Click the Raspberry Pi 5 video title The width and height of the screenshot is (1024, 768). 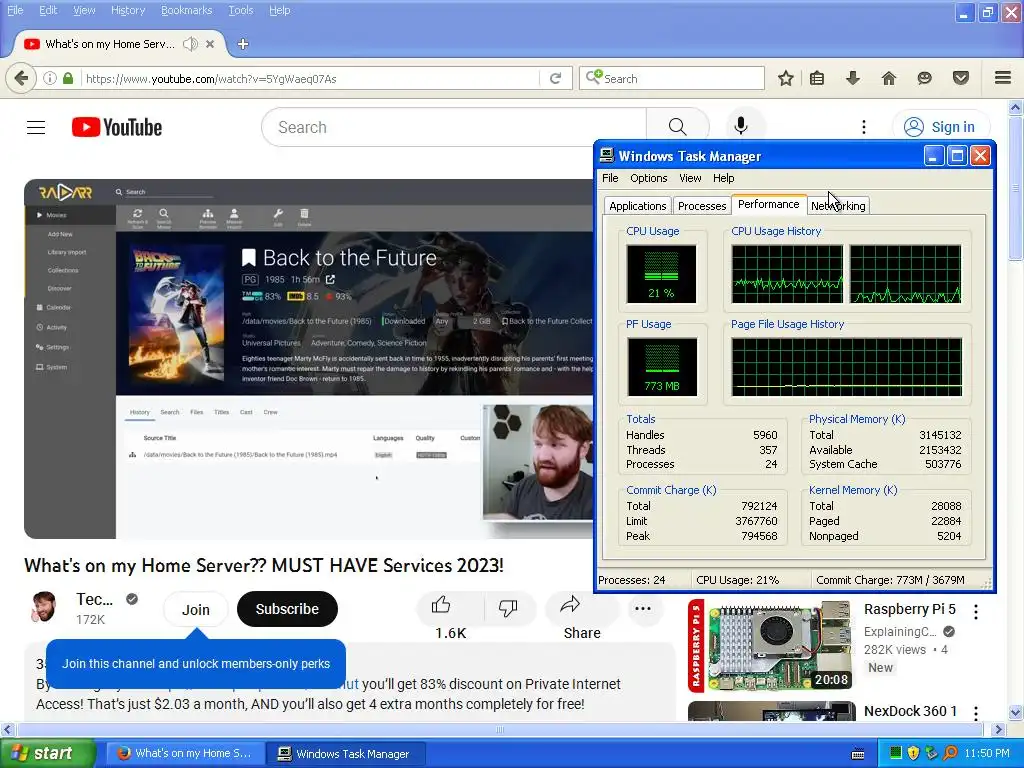coord(909,609)
